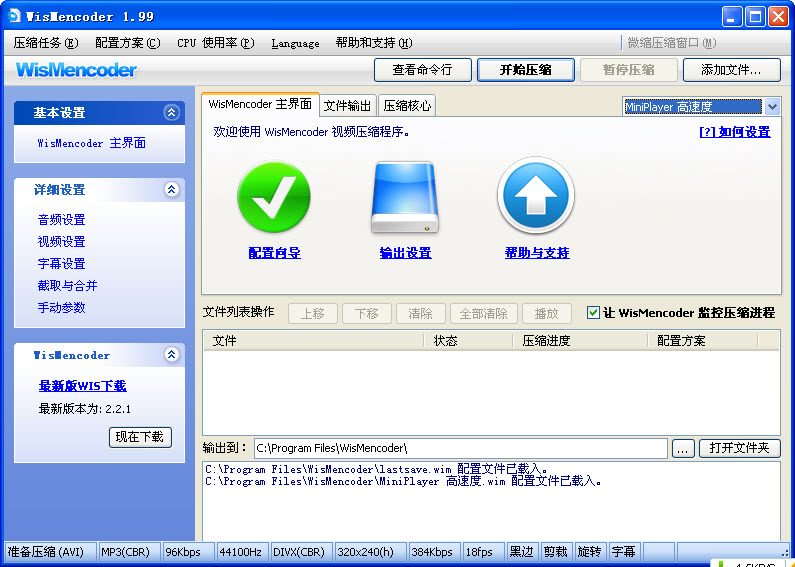Image resolution: width=795 pixels, height=567 pixels.
Task: Switch to the 文件输出 tab
Action: point(347,105)
